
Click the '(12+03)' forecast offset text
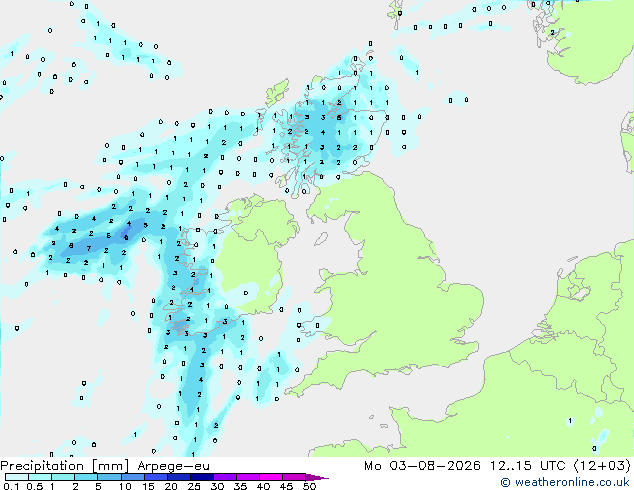pyautogui.click(x=602, y=466)
